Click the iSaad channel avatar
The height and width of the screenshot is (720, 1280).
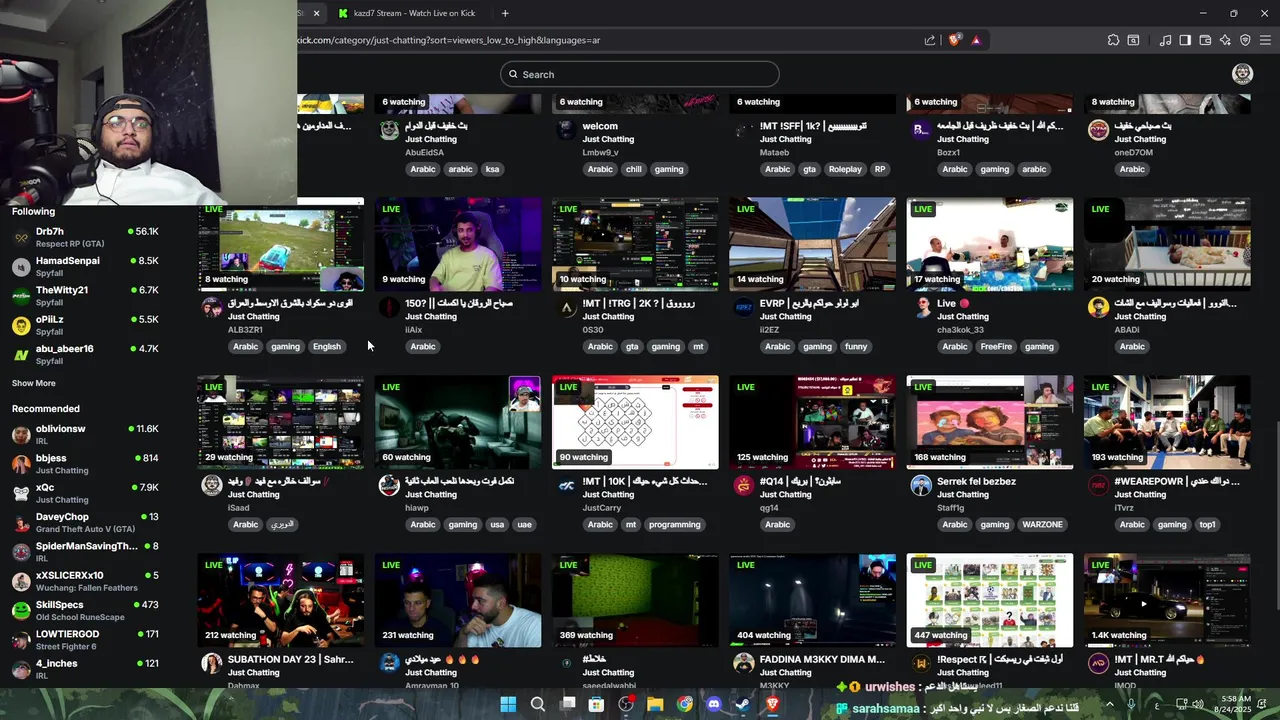point(211,485)
